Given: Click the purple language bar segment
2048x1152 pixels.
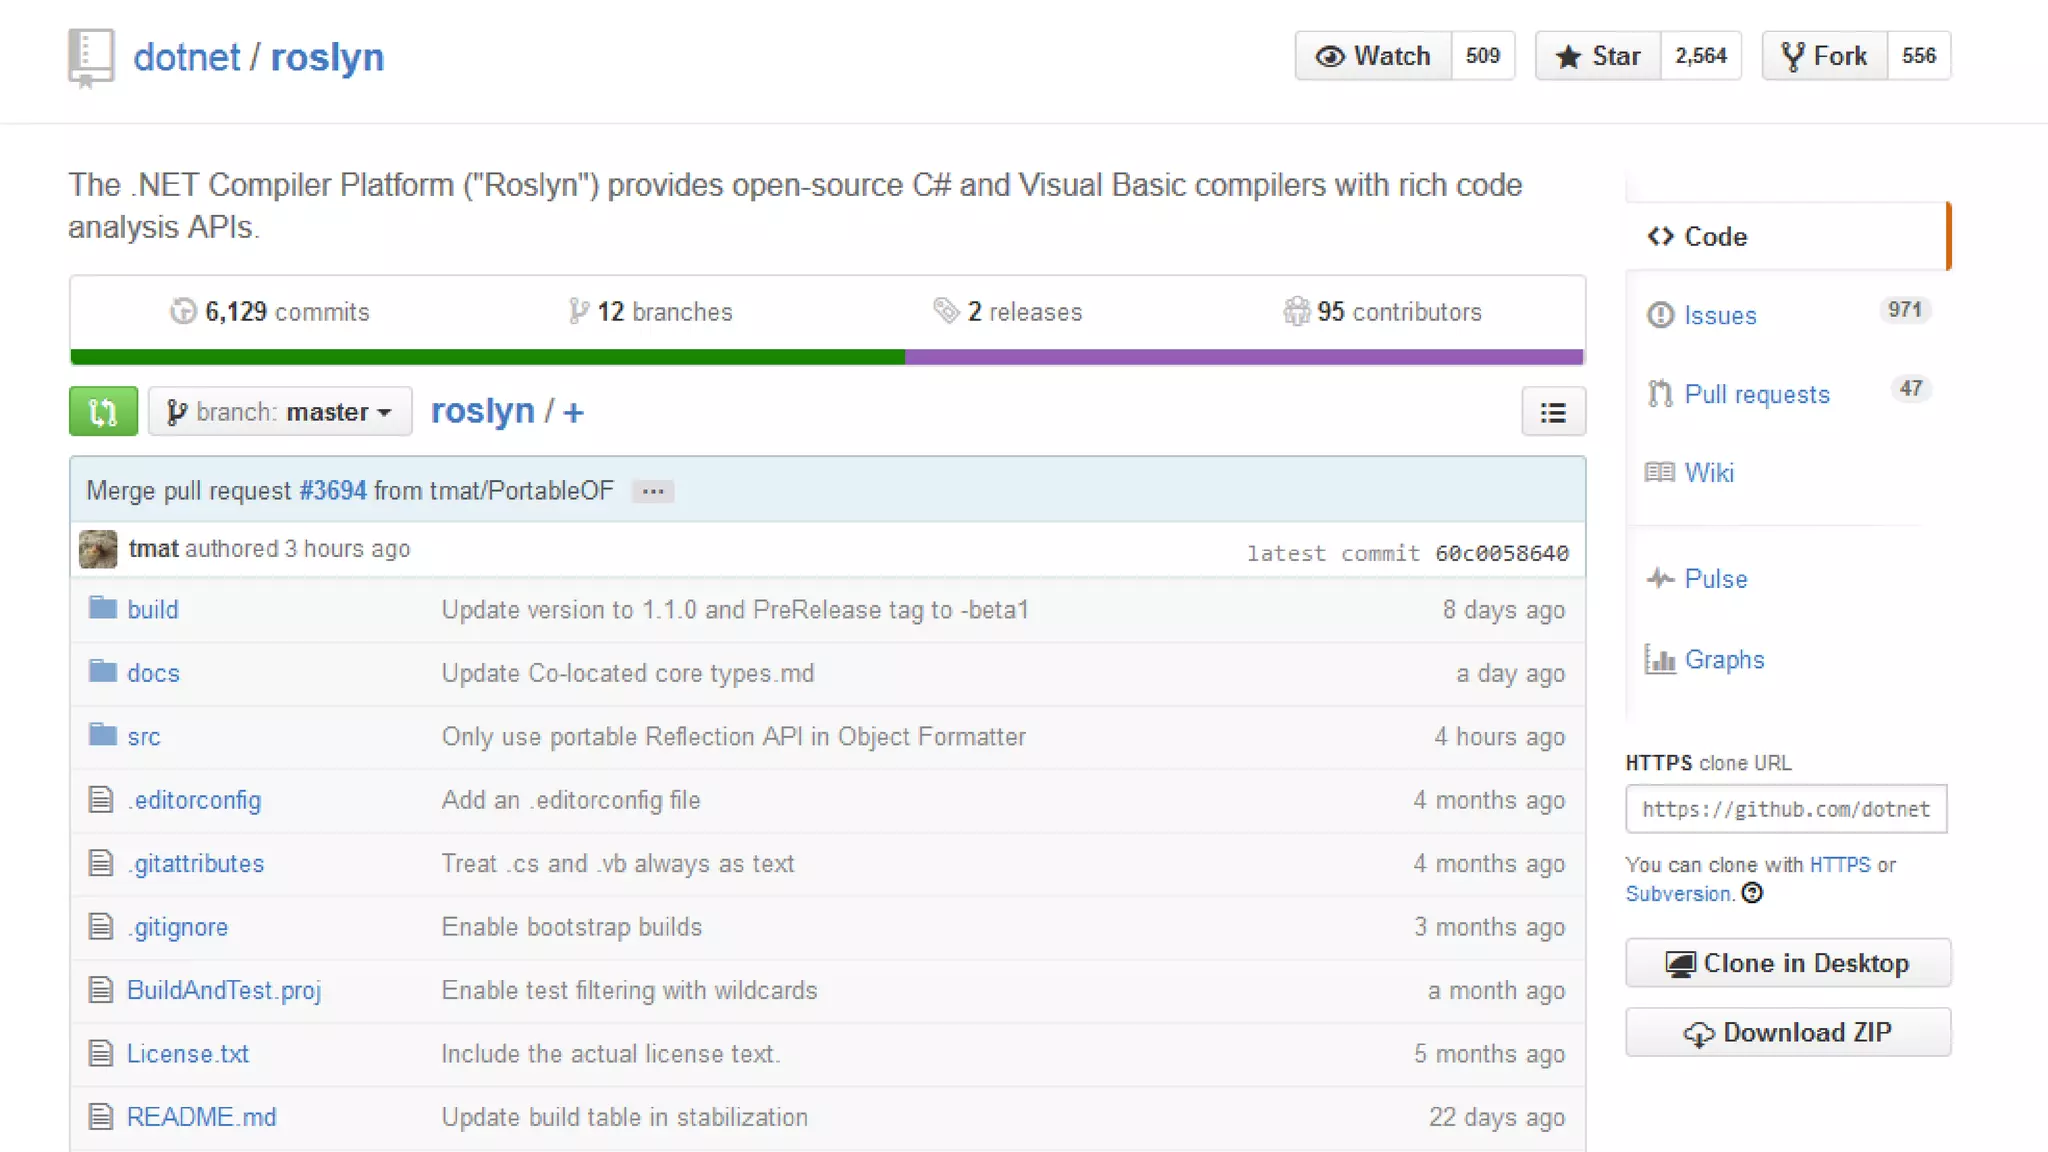Looking at the screenshot, I should click(1243, 357).
